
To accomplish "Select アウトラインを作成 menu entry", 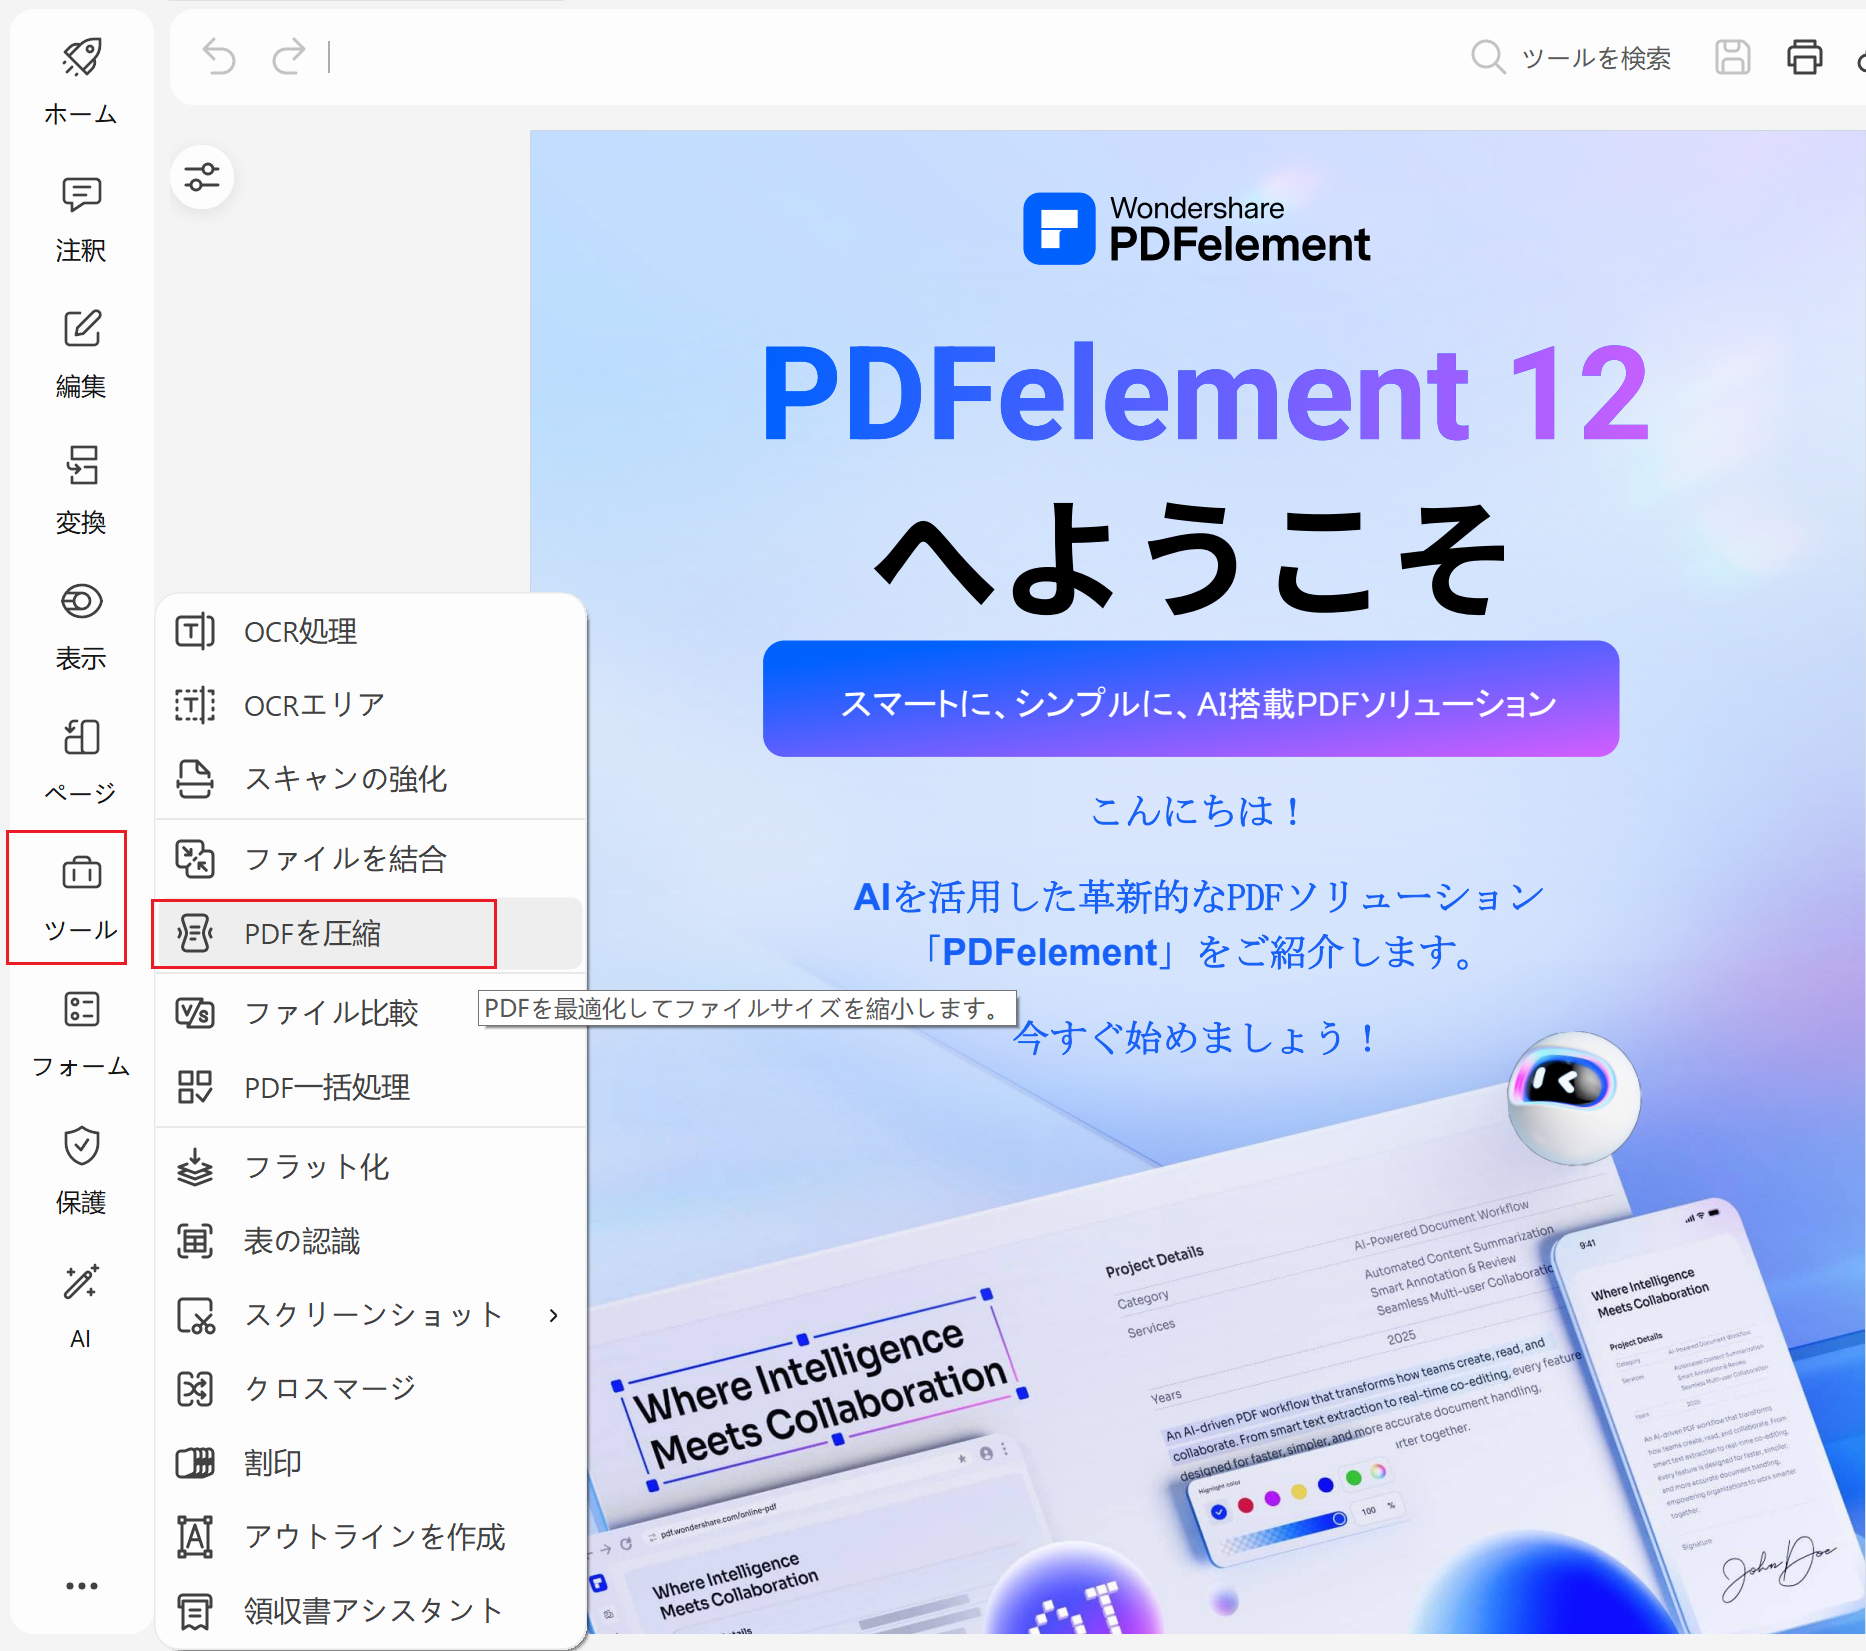I will pos(370,1537).
